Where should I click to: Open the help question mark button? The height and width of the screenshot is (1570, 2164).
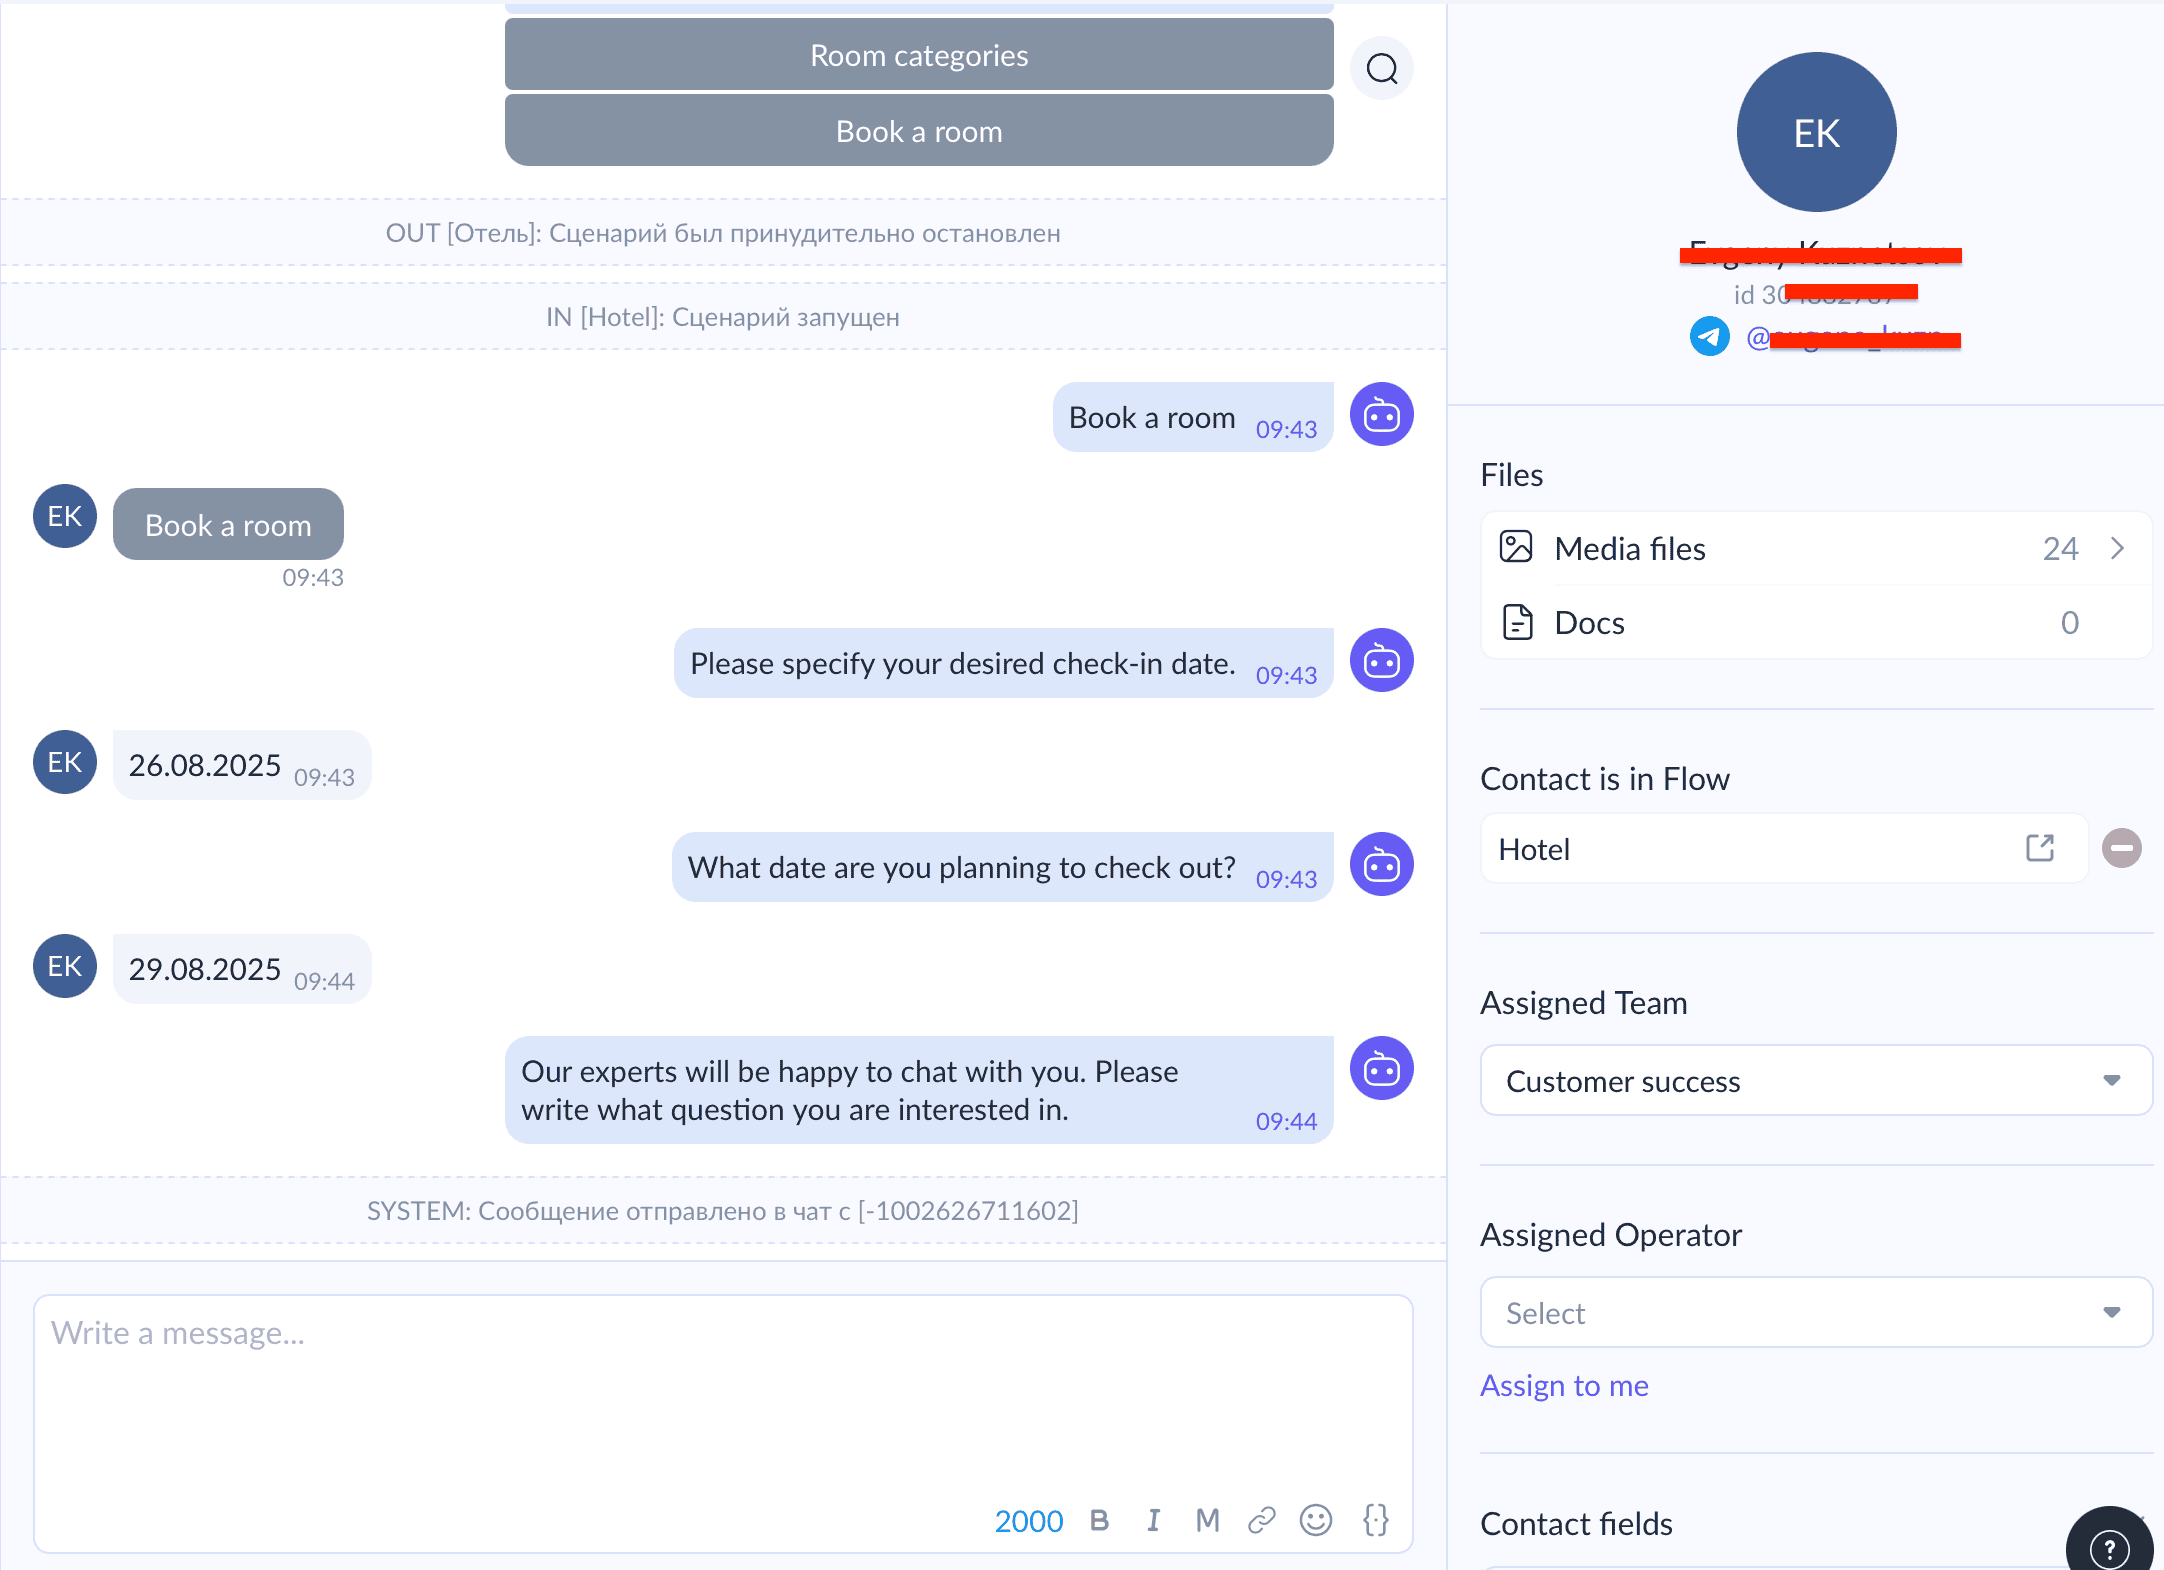click(2109, 1547)
